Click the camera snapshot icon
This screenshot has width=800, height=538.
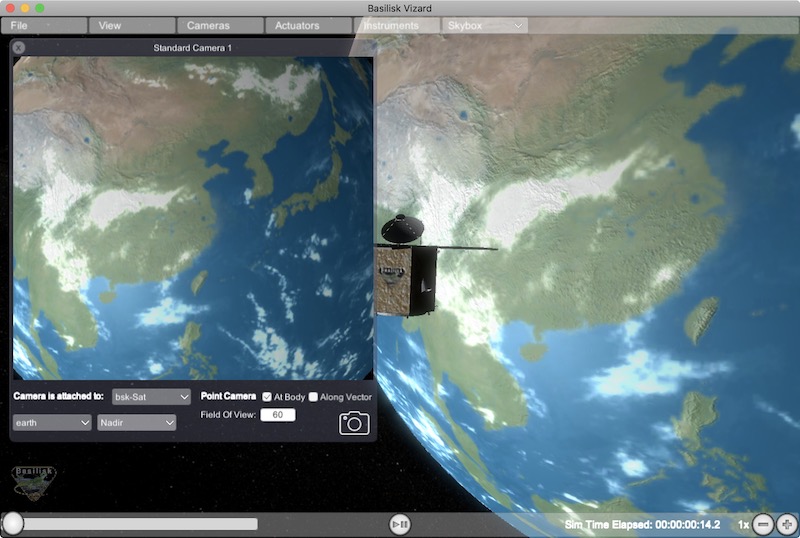[354, 423]
